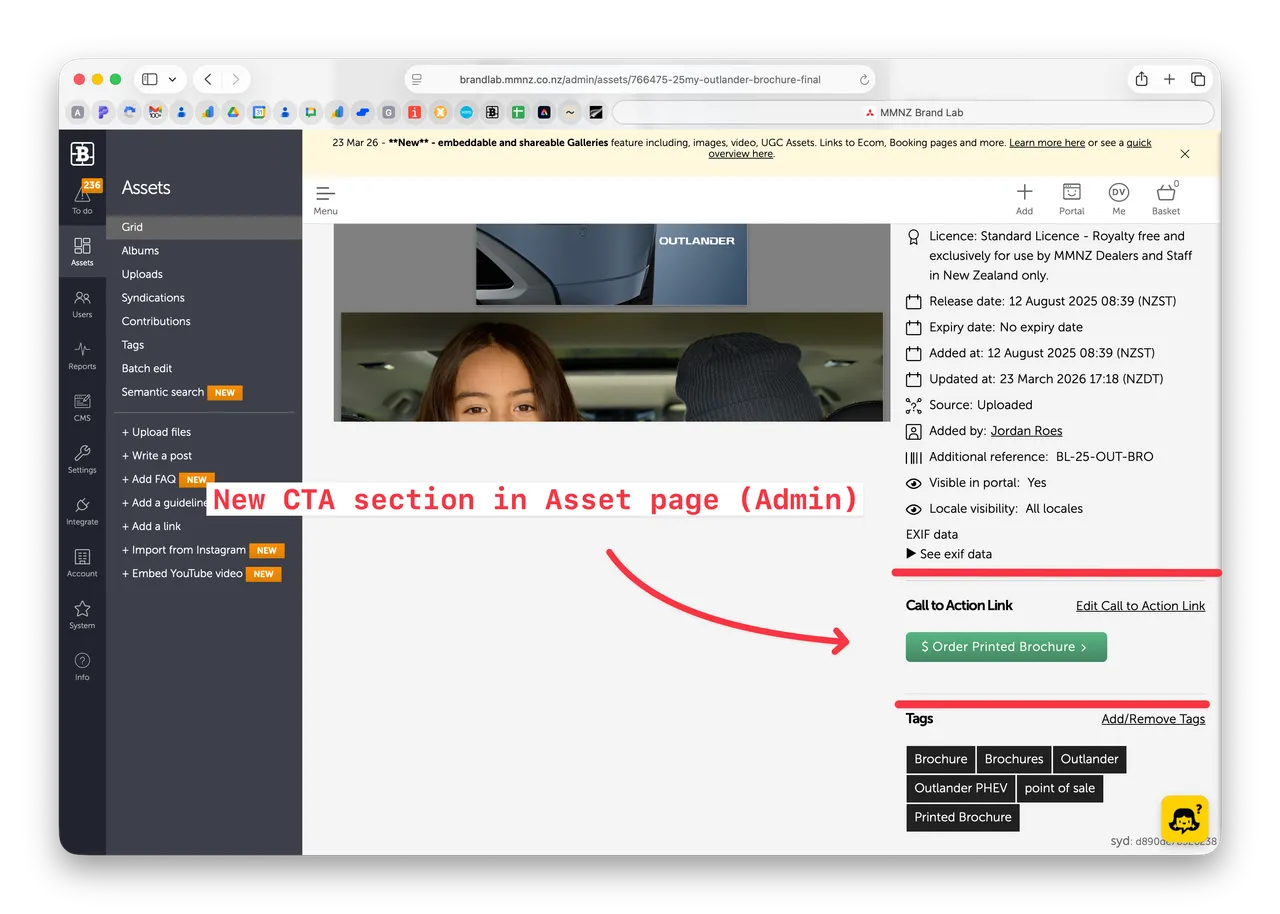Open the hamburger Menu toggle
The image size is (1280, 914).
tap(325, 198)
